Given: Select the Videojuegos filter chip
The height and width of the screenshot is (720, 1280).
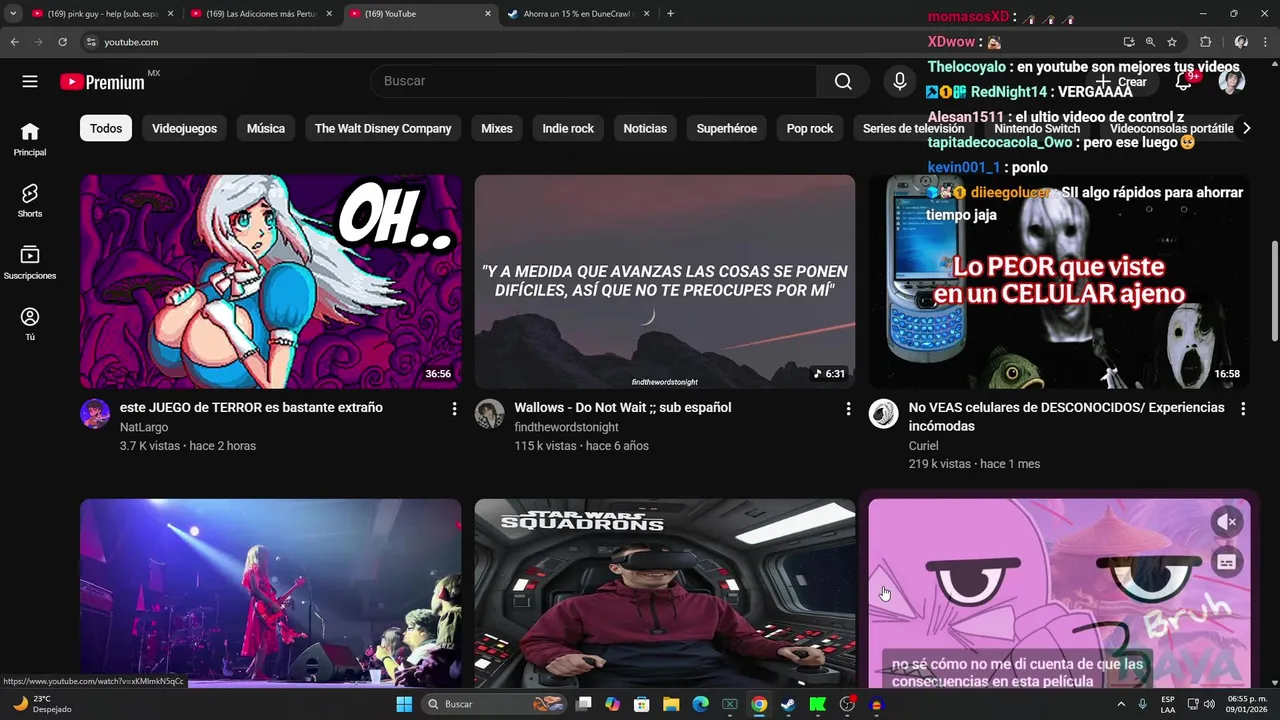Looking at the screenshot, I should pos(184,128).
